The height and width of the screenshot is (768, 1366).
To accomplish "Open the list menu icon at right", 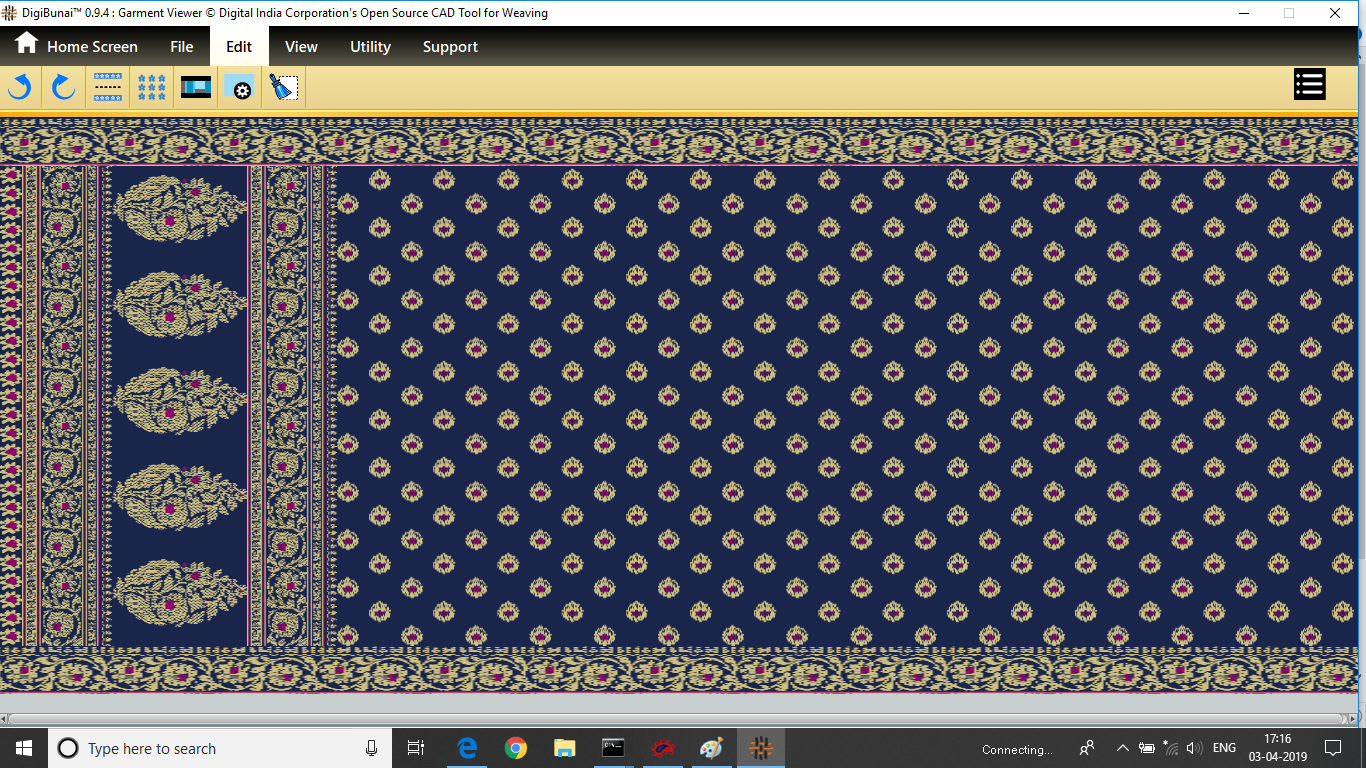I will pyautogui.click(x=1309, y=85).
